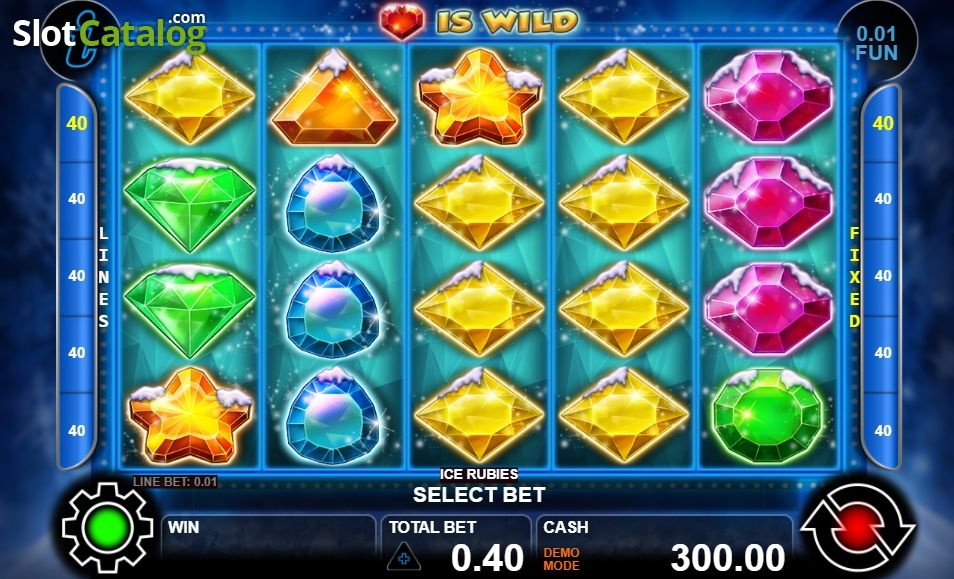Select the highlighted yellow 40 on right FIXED bar
The image size is (954, 579).
883,123
